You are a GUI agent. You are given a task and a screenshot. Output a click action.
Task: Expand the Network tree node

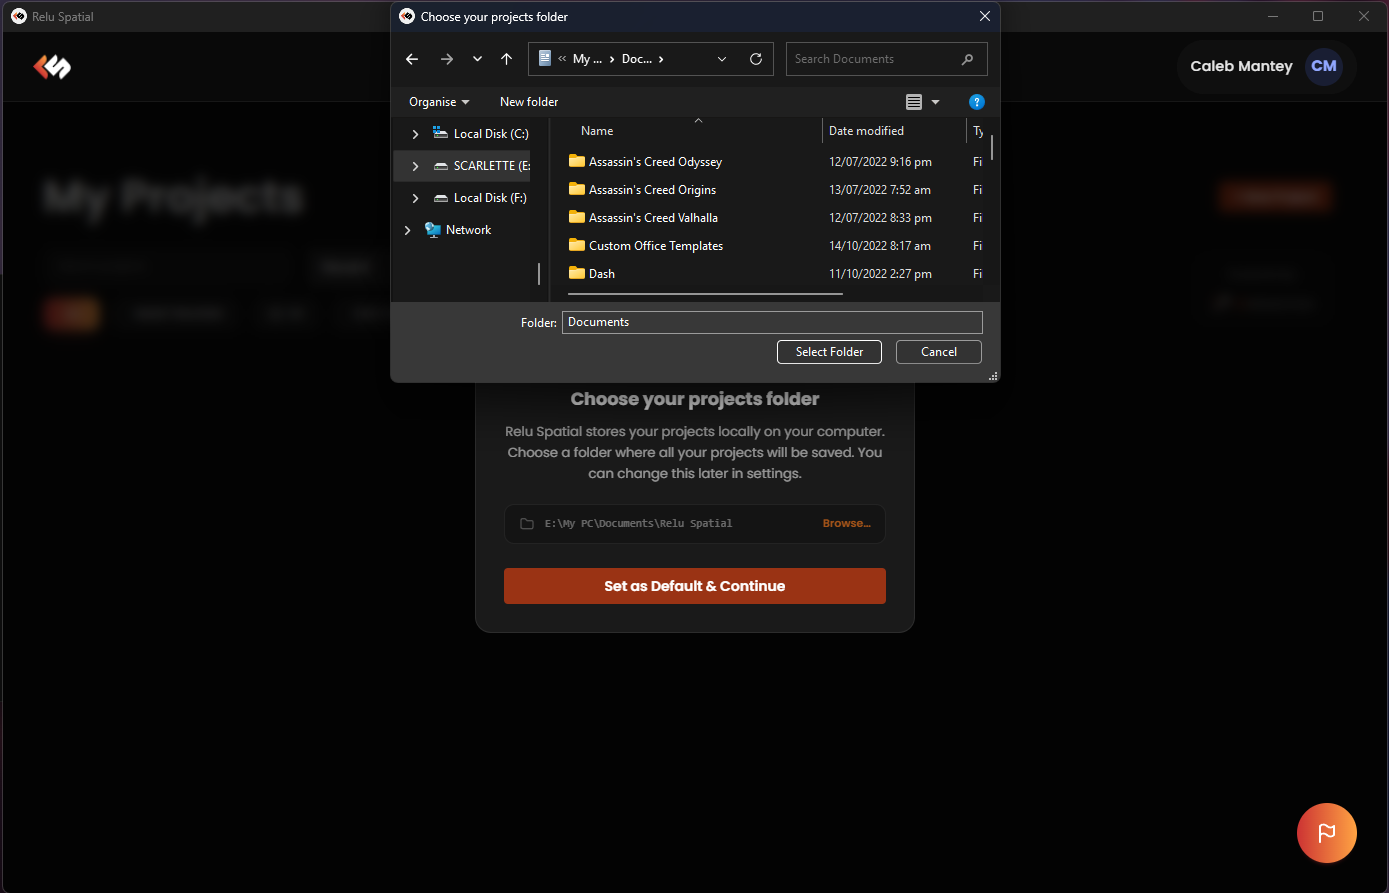[407, 230]
